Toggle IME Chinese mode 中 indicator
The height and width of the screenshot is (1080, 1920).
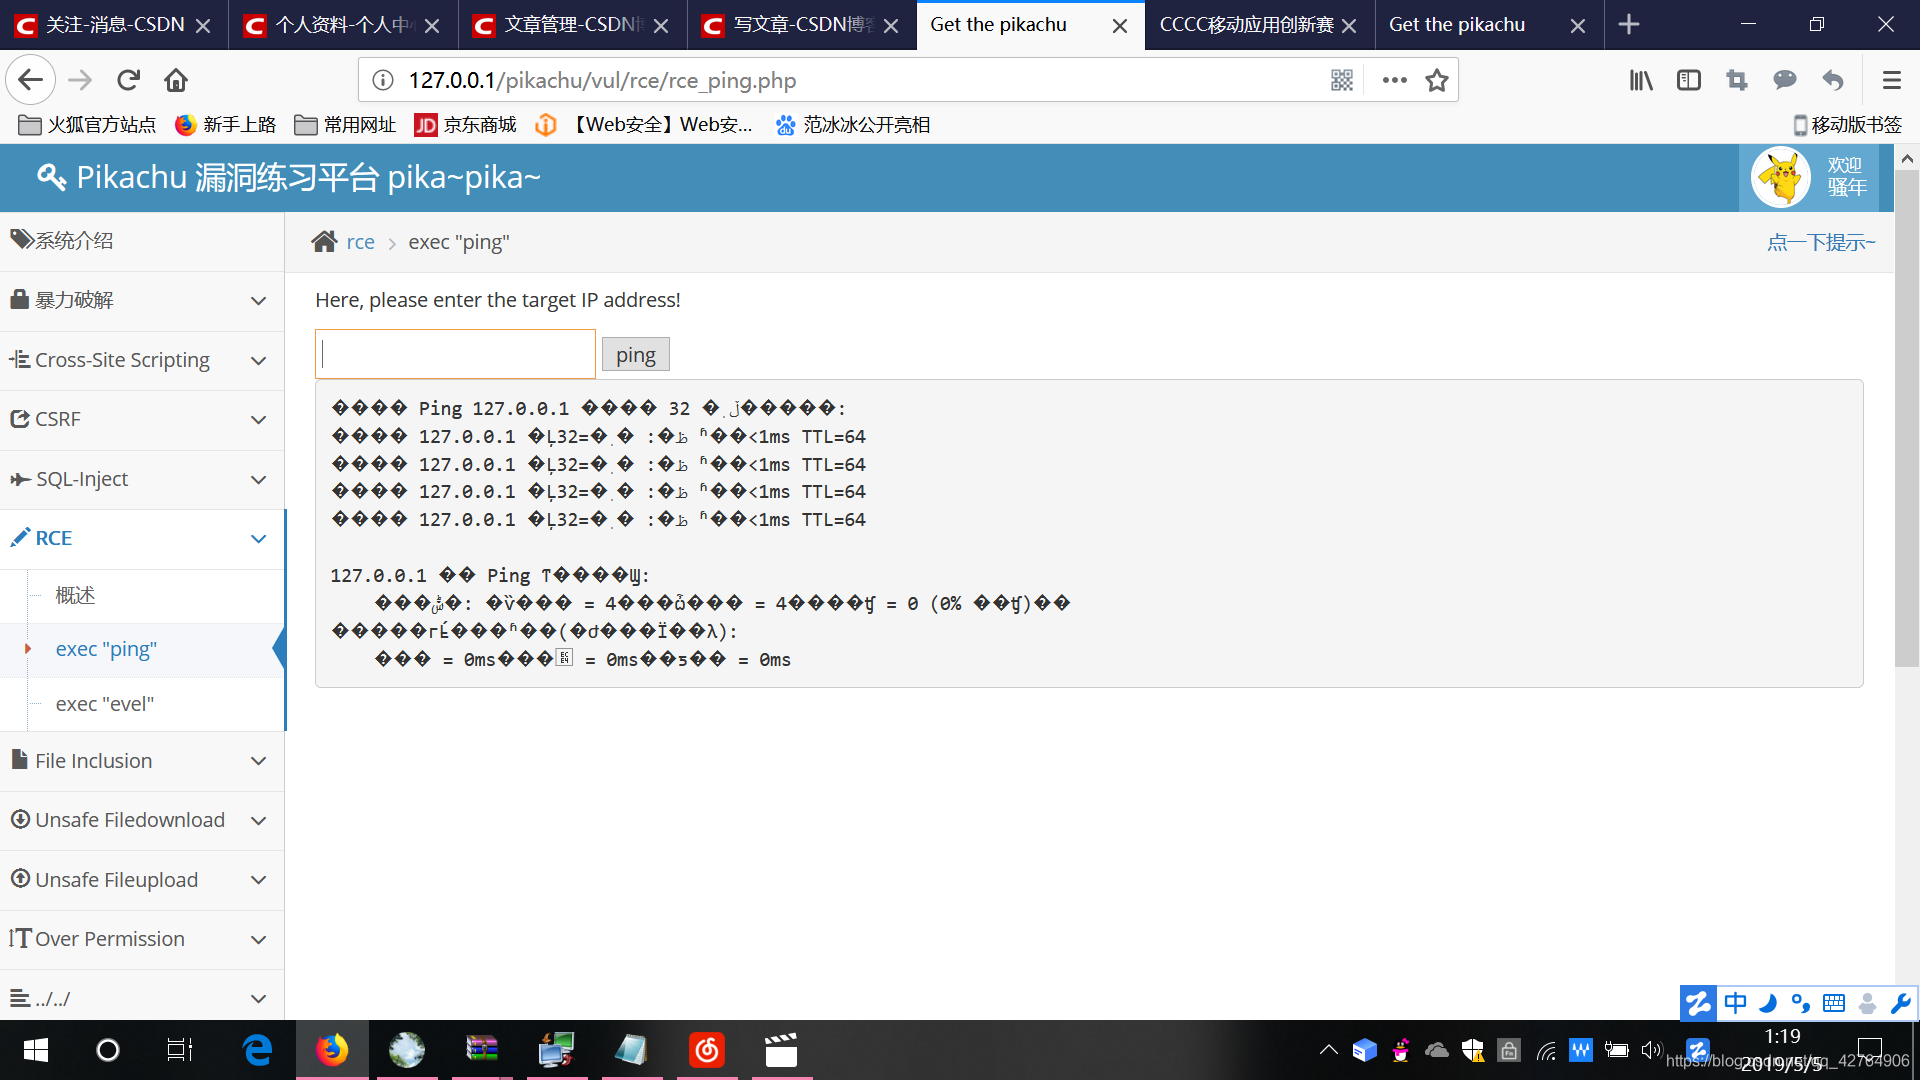pyautogui.click(x=1735, y=1002)
